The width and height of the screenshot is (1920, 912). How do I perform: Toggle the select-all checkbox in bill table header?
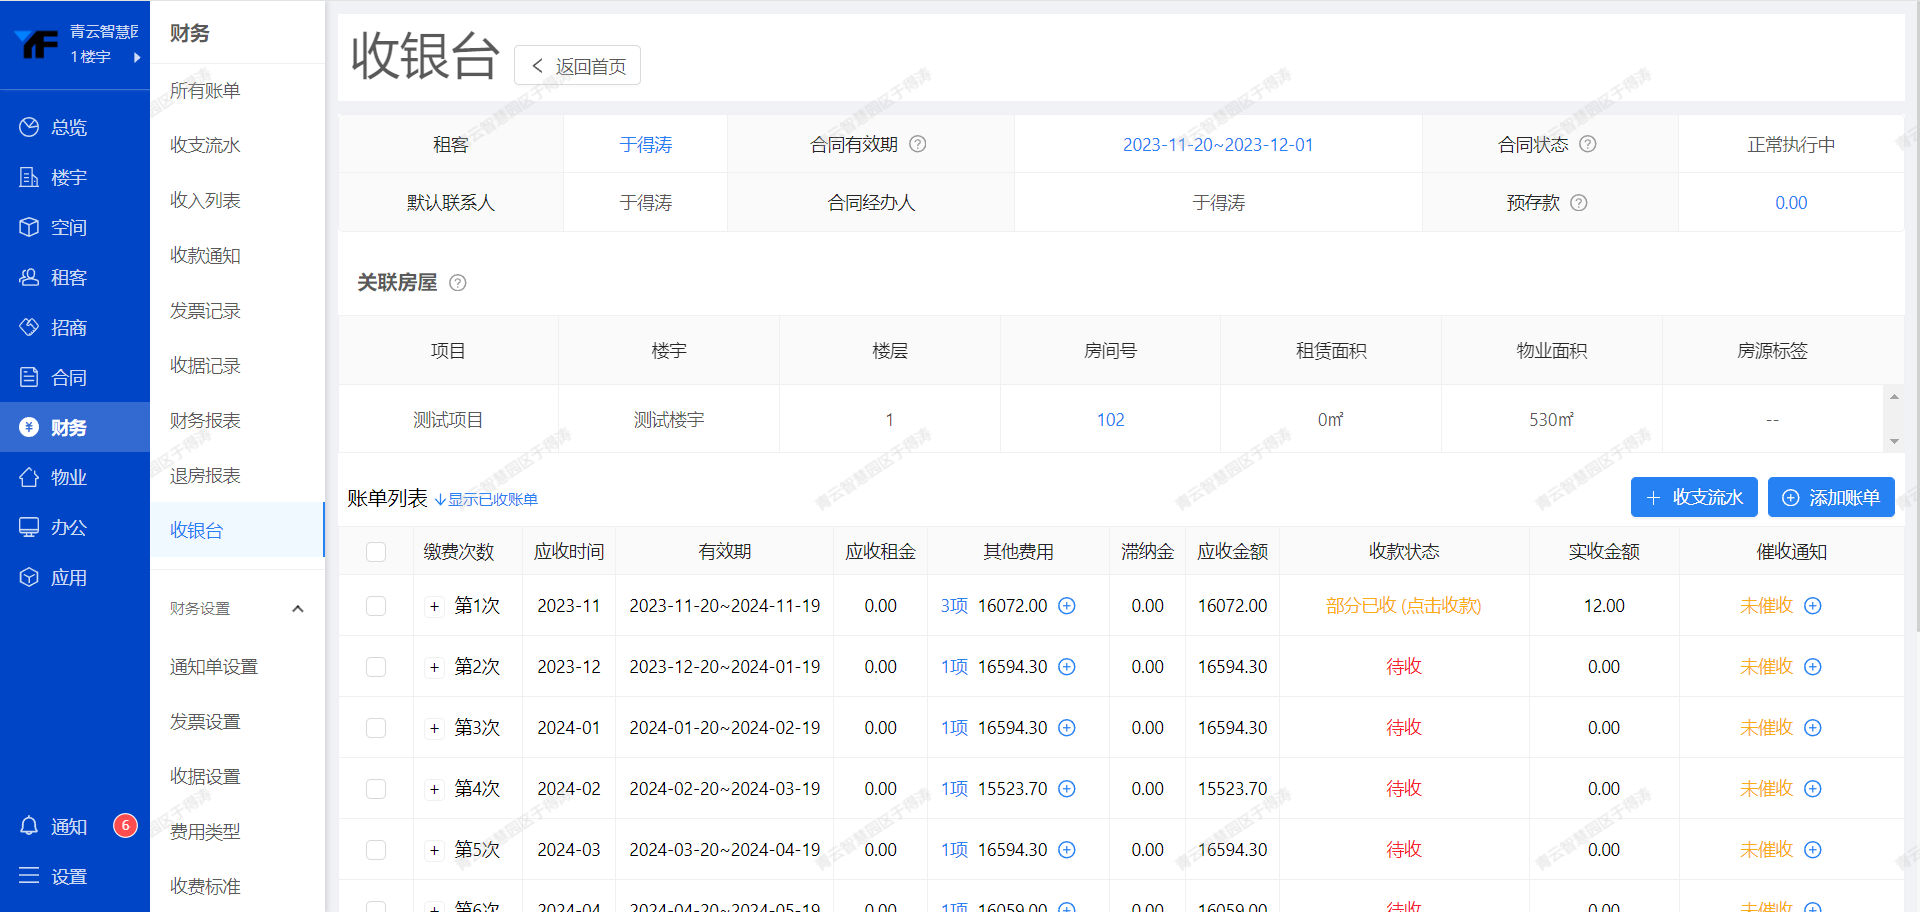coord(376,552)
